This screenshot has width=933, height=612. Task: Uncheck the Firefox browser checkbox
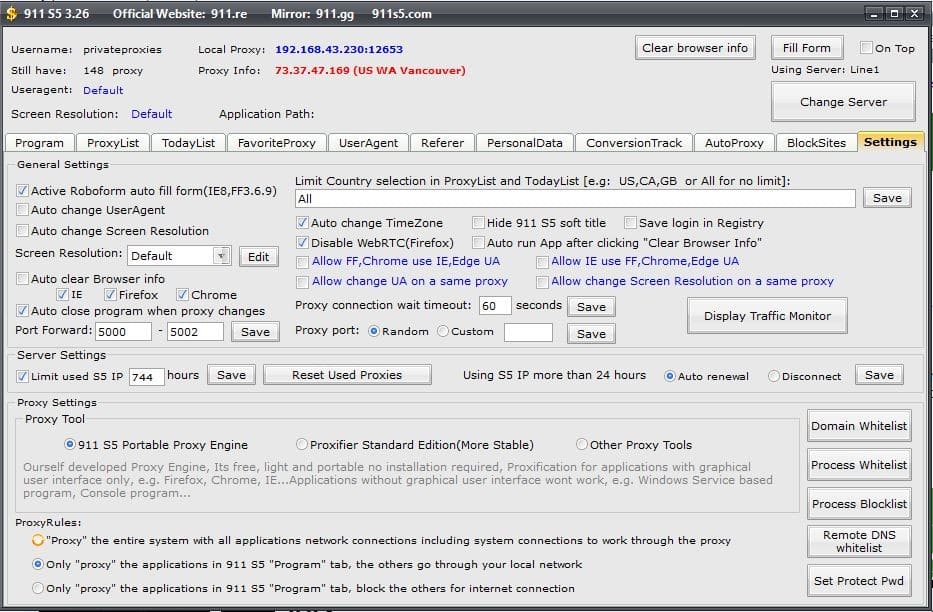(x=110, y=294)
